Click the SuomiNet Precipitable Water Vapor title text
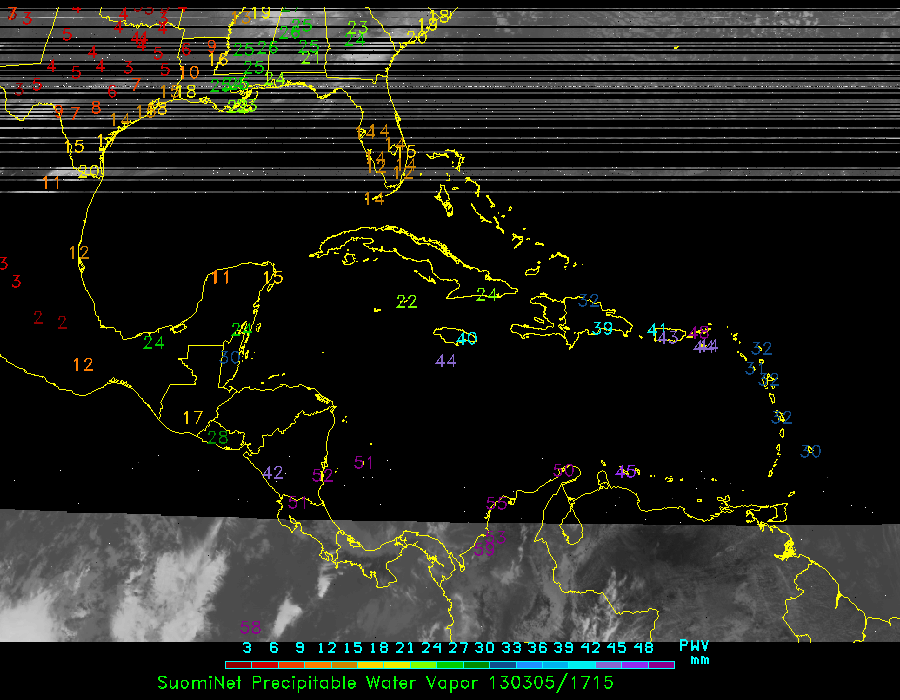 [x=385, y=682]
